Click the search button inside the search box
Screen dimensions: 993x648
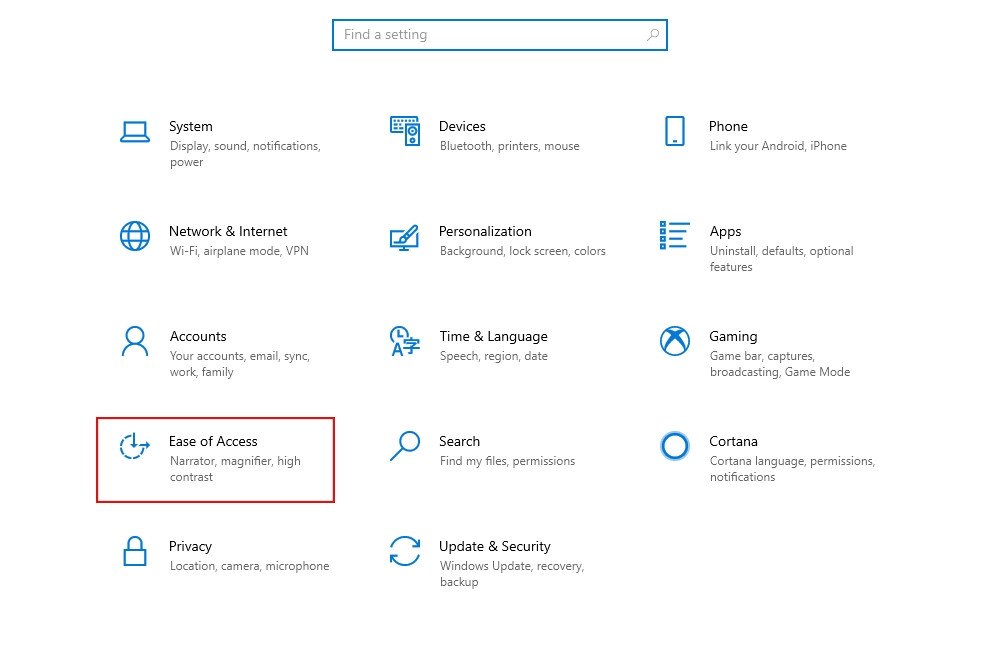[x=655, y=34]
